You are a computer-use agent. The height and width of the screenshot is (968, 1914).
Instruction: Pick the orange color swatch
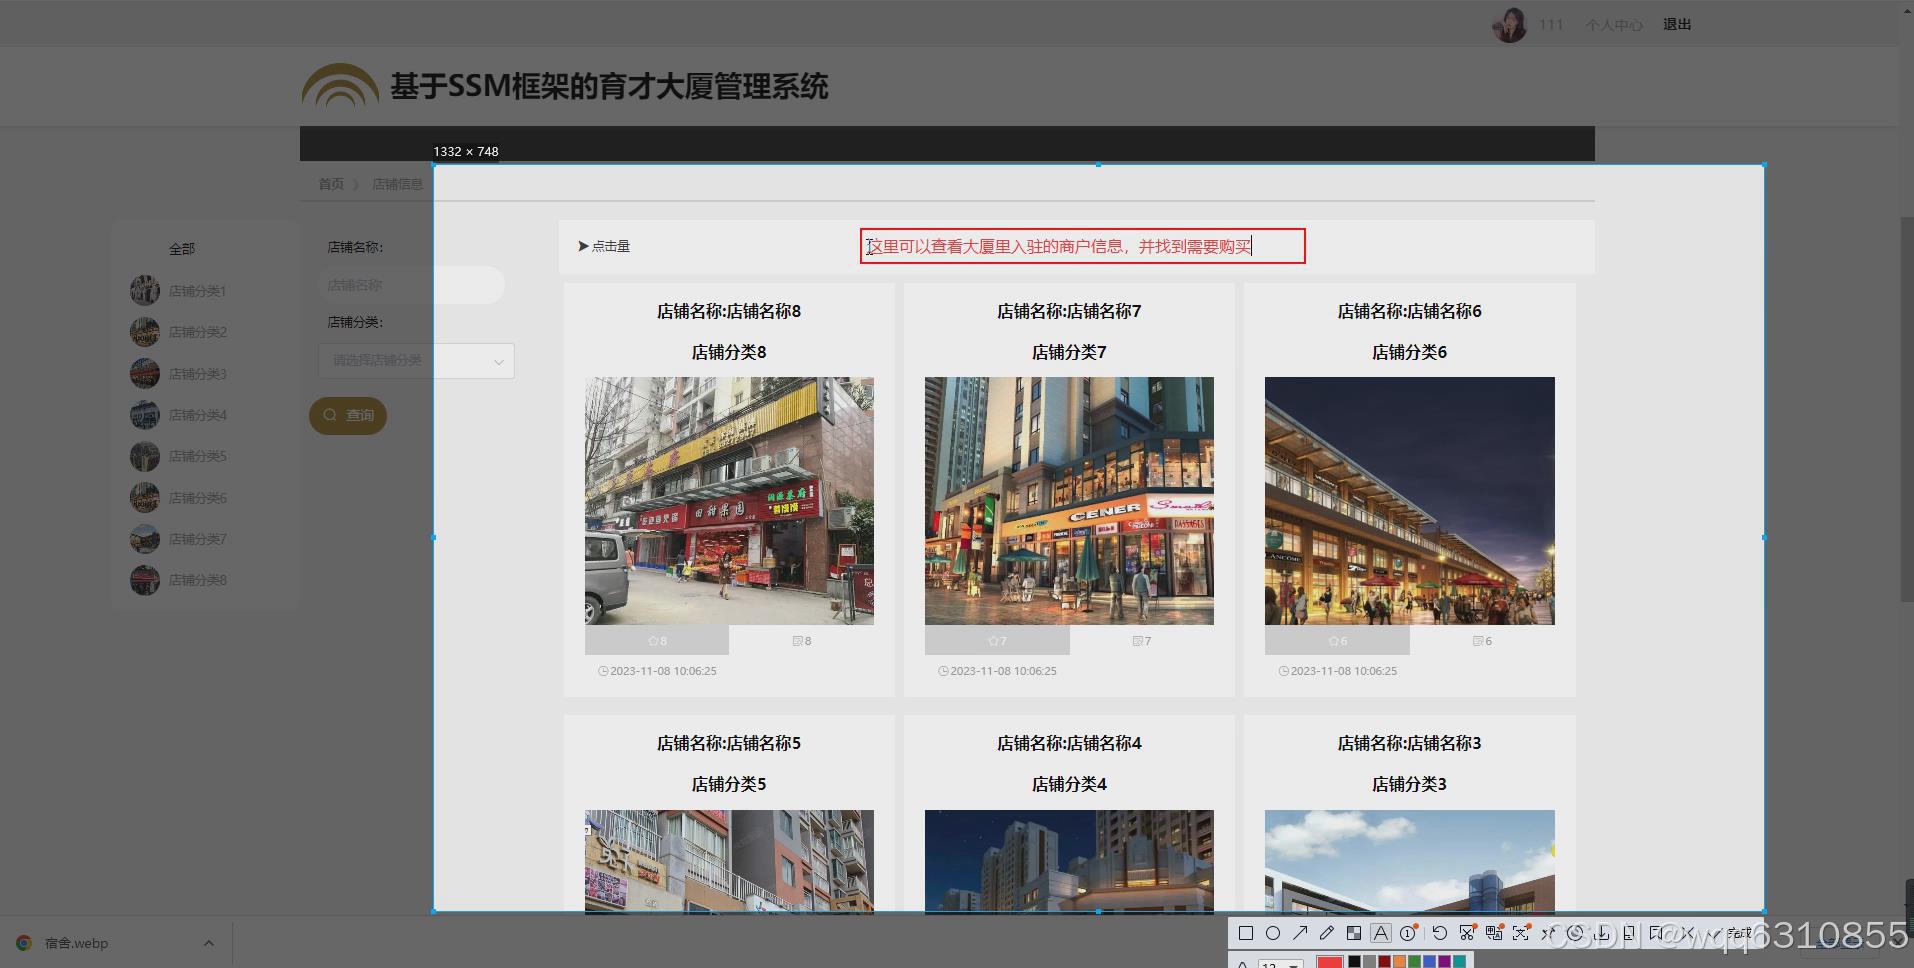(x=1399, y=961)
